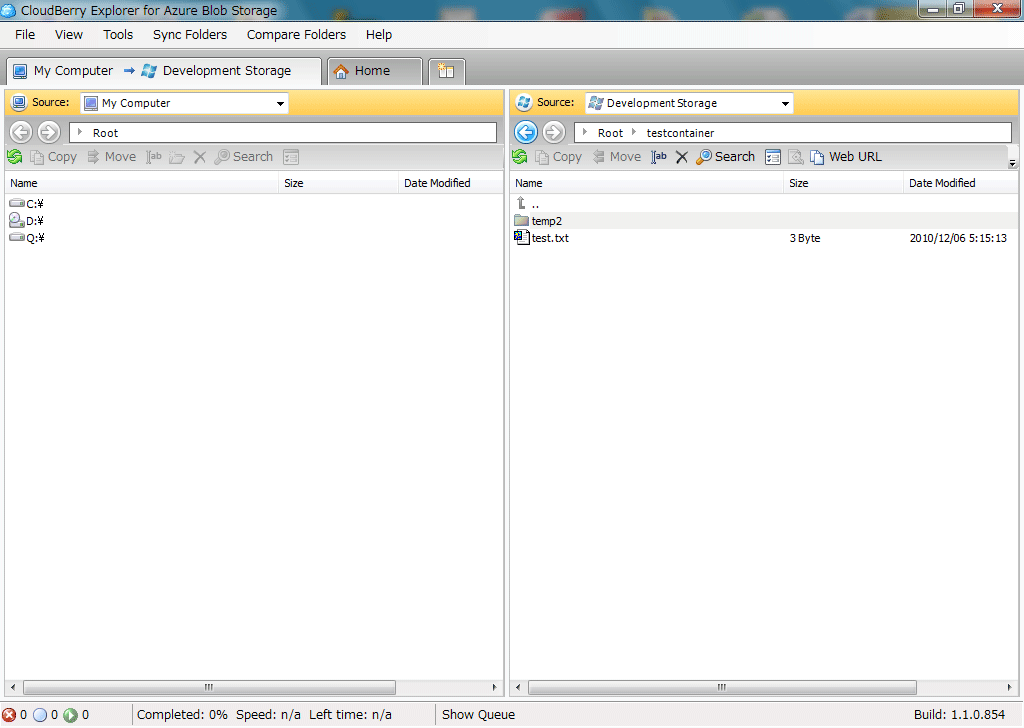This screenshot has width=1024, height=728.
Task: Click Move in the right pane toolbar
Action: coord(616,157)
